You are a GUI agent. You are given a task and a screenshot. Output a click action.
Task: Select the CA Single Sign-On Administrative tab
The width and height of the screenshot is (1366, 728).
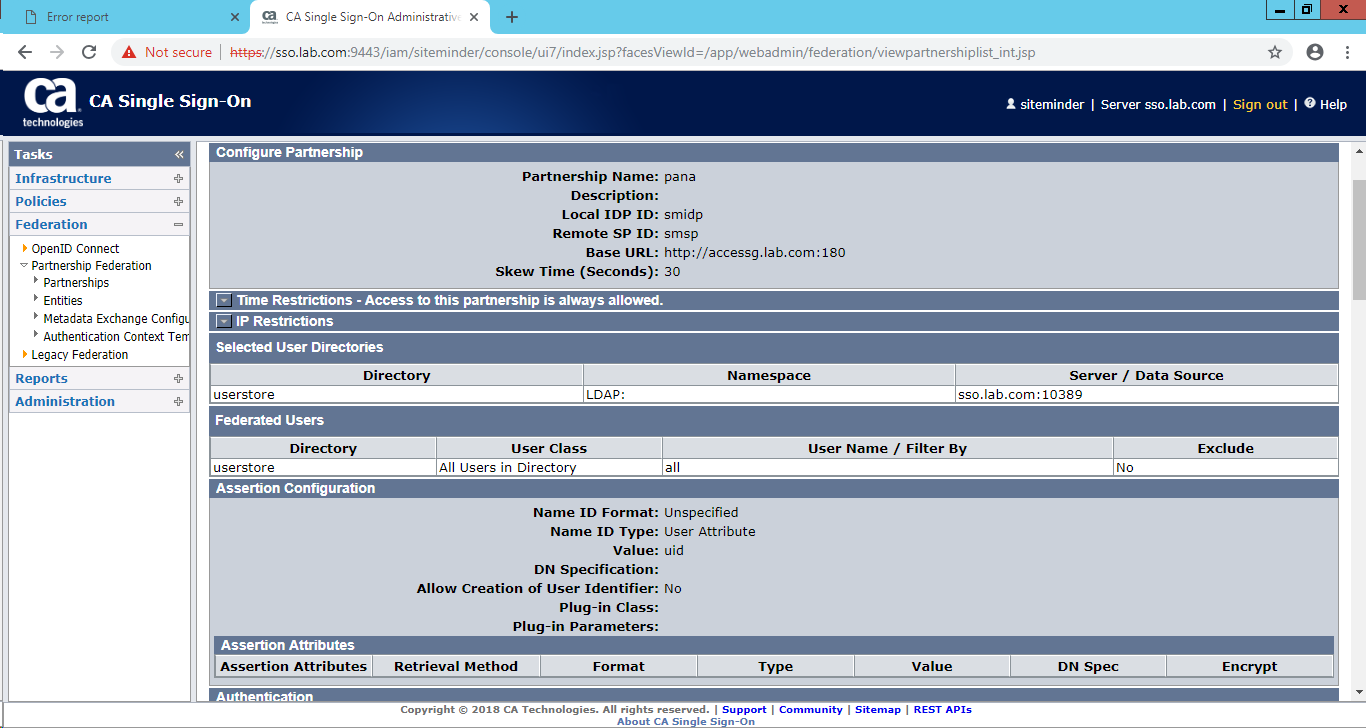(370, 17)
